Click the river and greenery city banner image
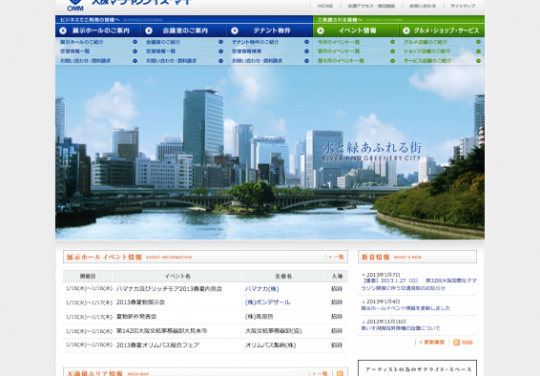Image resolution: width=540 pixels, height=376 pixels. pyautogui.click(x=270, y=152)
